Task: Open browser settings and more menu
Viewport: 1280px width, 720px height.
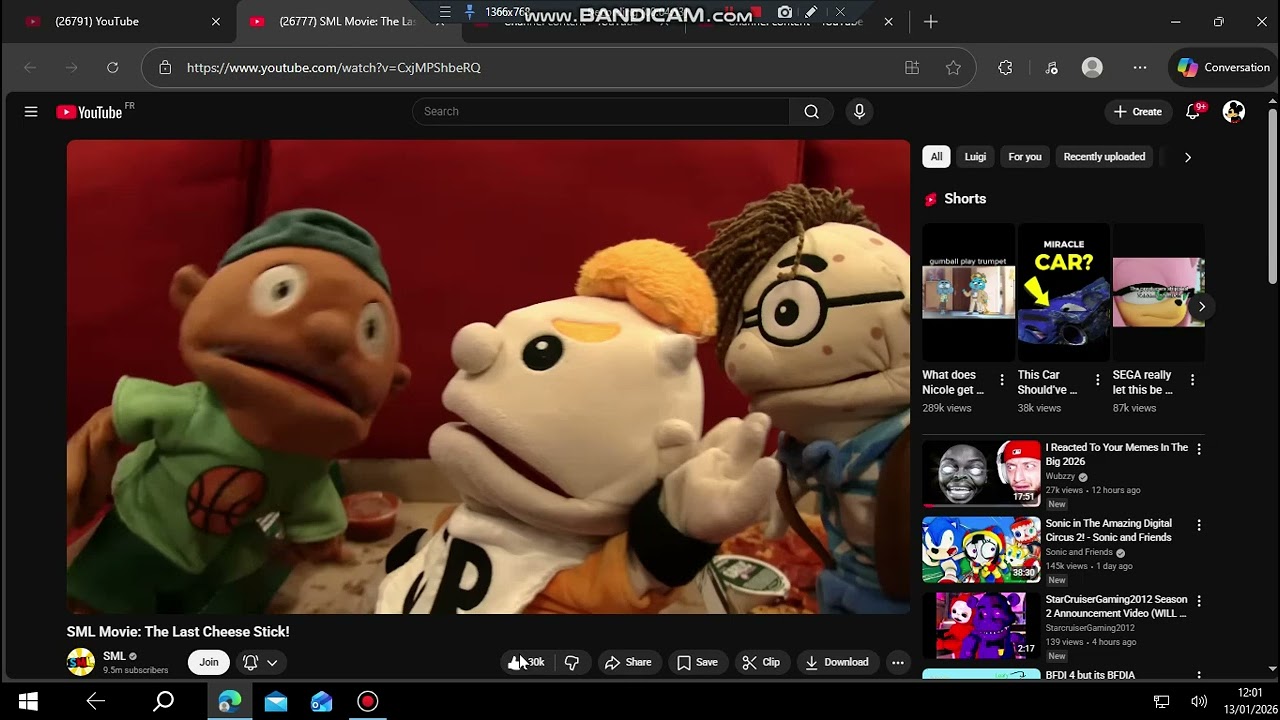Action: coord(1140,67)
